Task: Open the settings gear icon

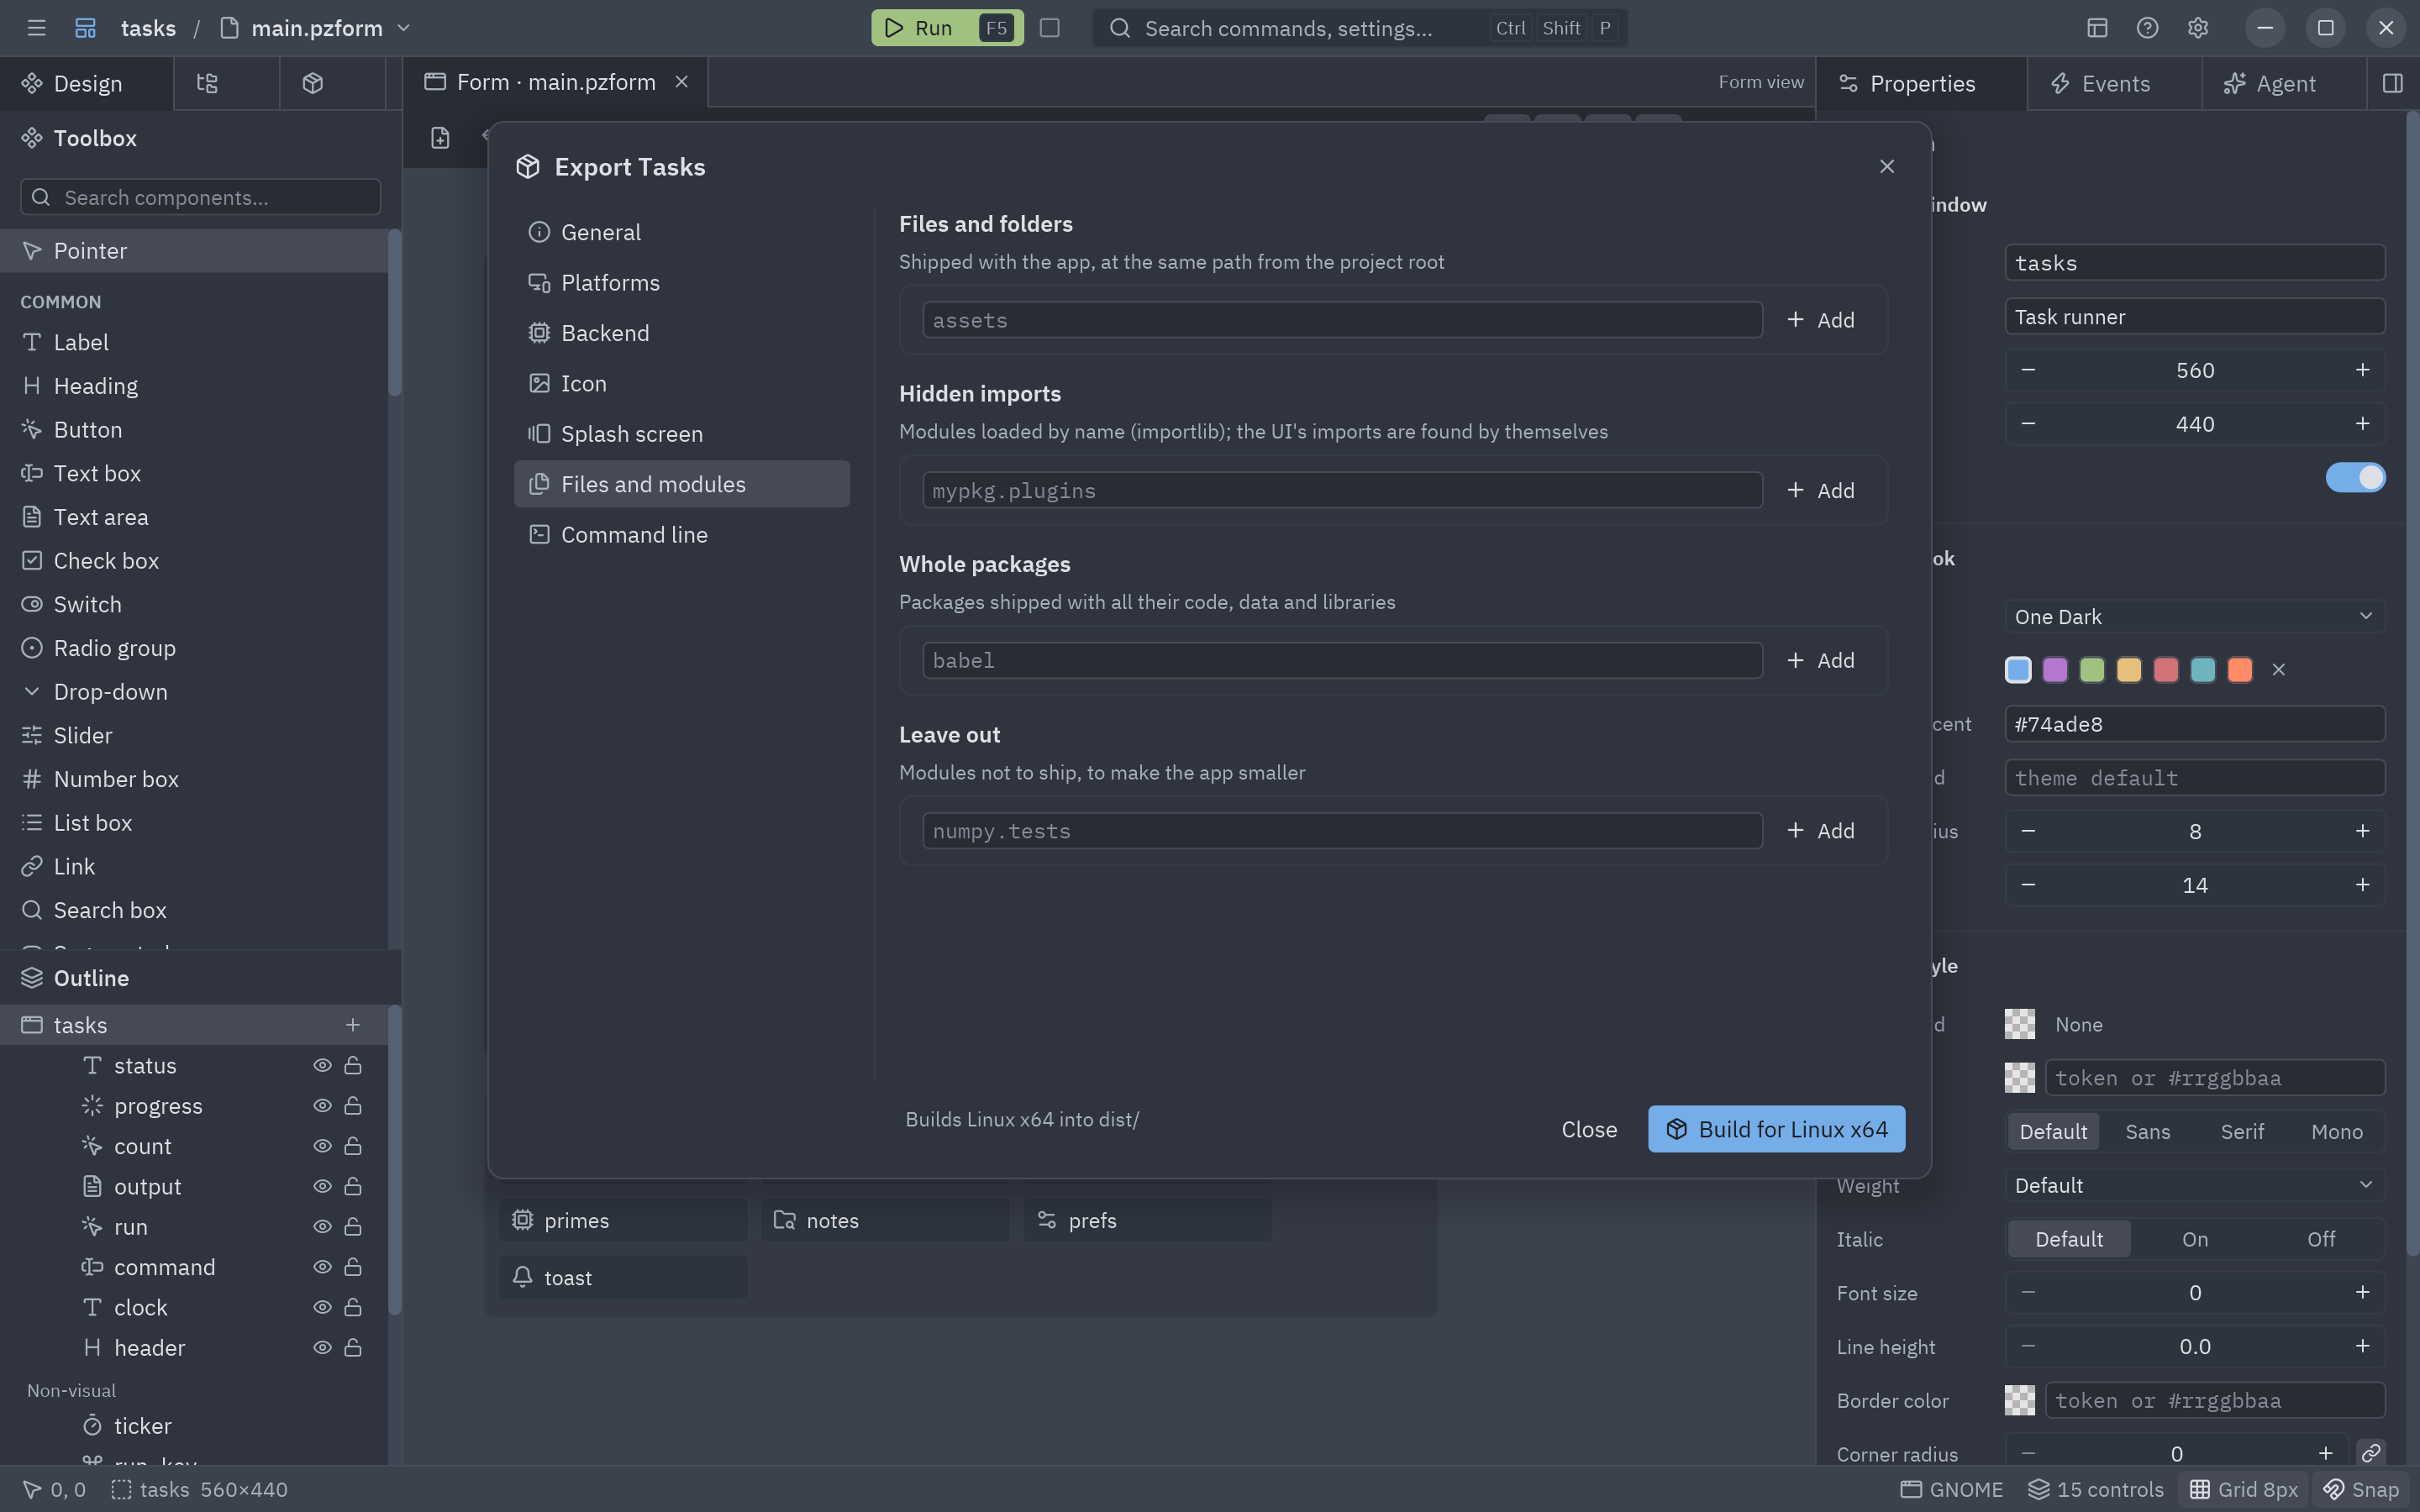Action: 2197,28
